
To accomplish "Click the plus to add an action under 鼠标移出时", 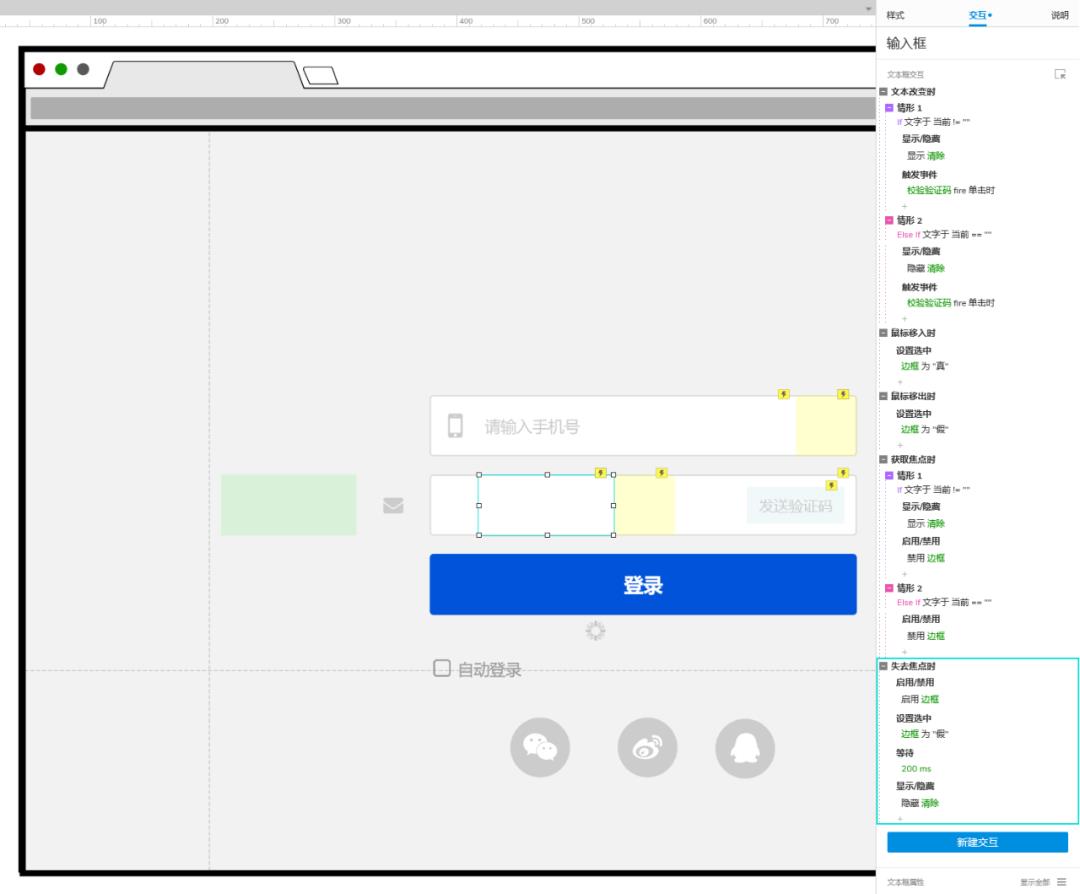I will click(x=900, y=445).
